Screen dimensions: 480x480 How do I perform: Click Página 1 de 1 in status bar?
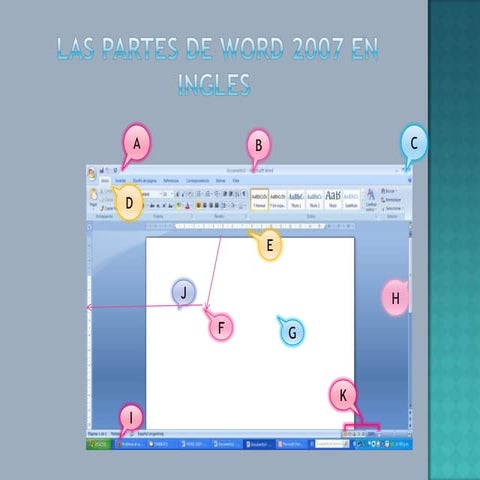click(x=97, y=434)
